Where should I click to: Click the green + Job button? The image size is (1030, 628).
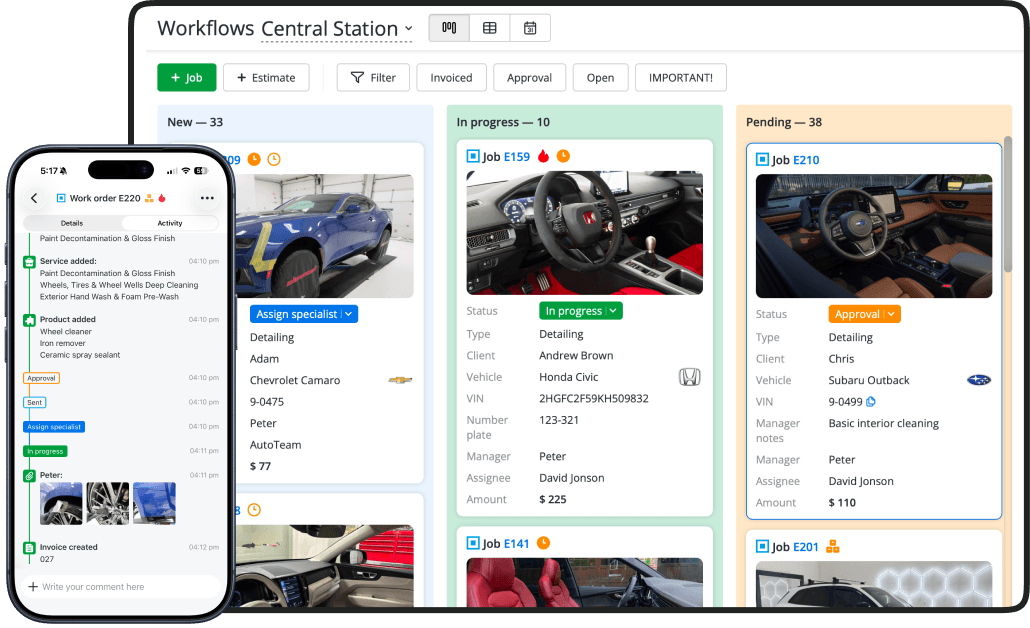pyautogui.click(x=187, y=78)
